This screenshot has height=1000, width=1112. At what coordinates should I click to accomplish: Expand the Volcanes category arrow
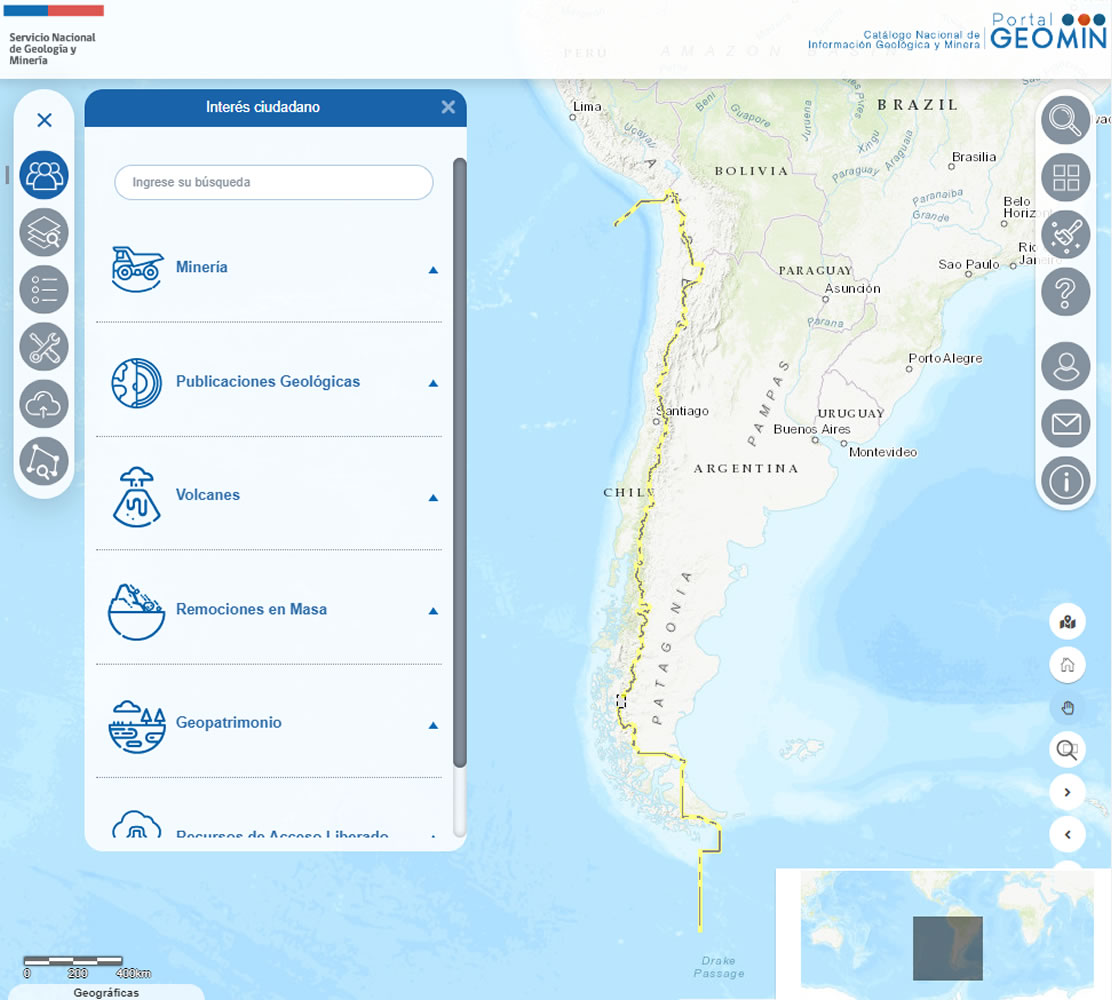pos(433,497)
